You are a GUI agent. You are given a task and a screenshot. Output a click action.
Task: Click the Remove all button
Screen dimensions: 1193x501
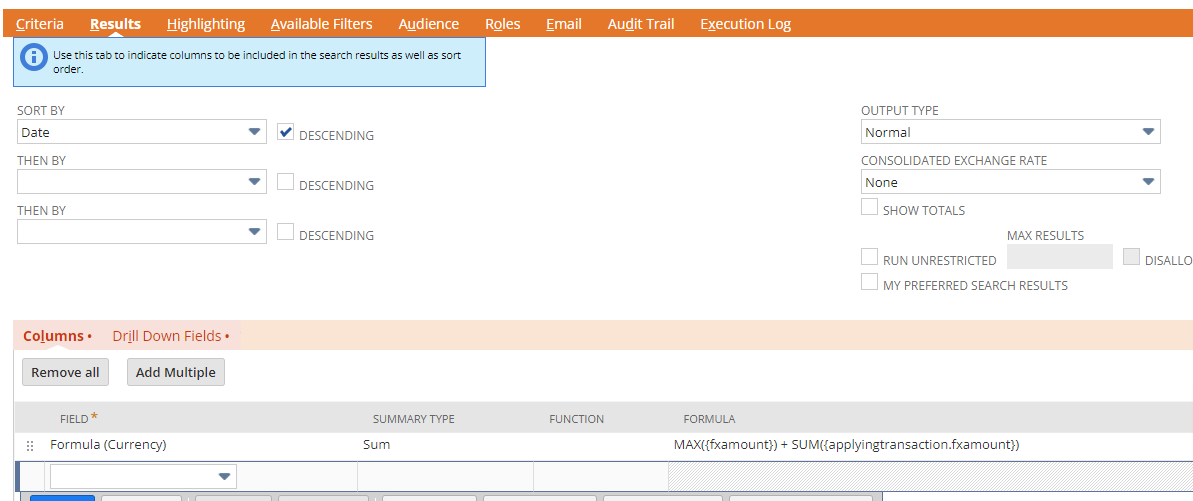(x=65, y=372)
